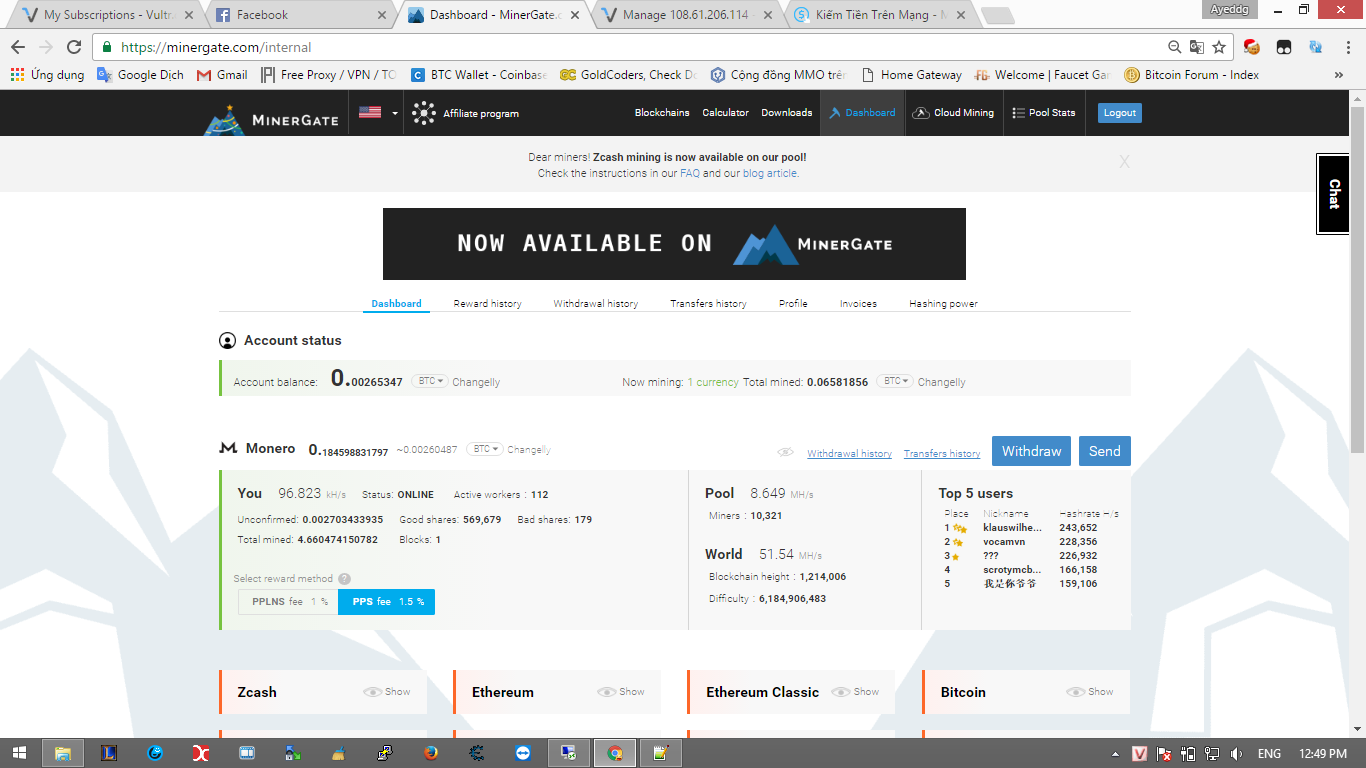Open the Calculator page
This screenshot has width=1366, height=768.
tap(725, 113)
